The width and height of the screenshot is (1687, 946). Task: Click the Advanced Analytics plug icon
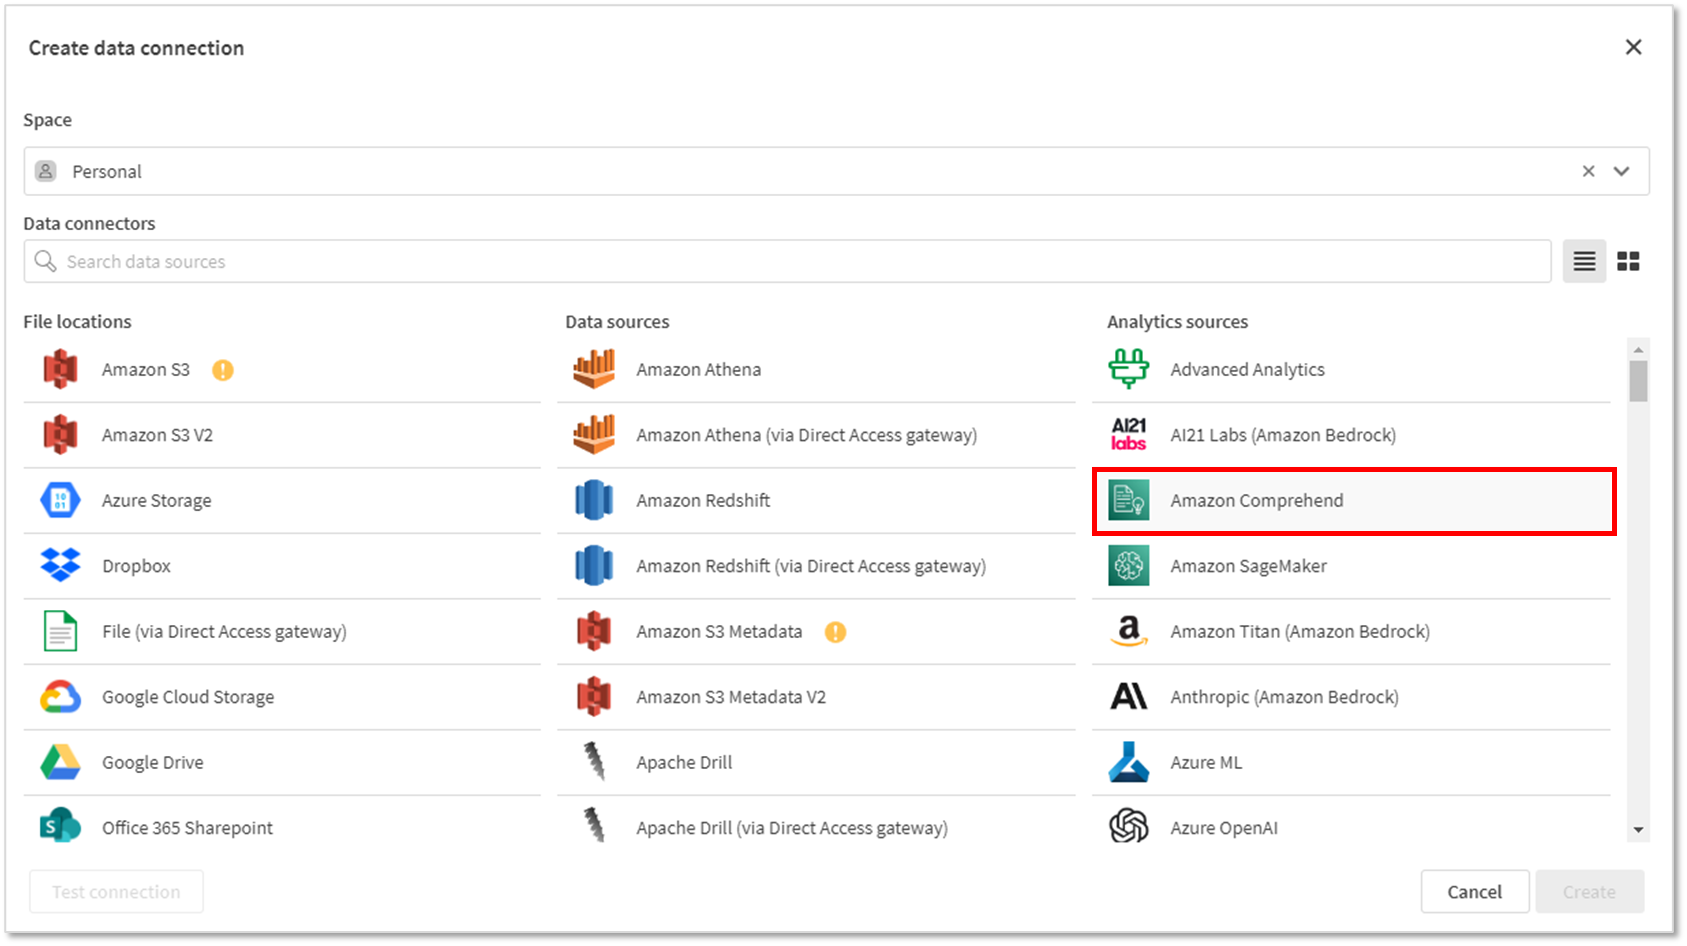1129,369
